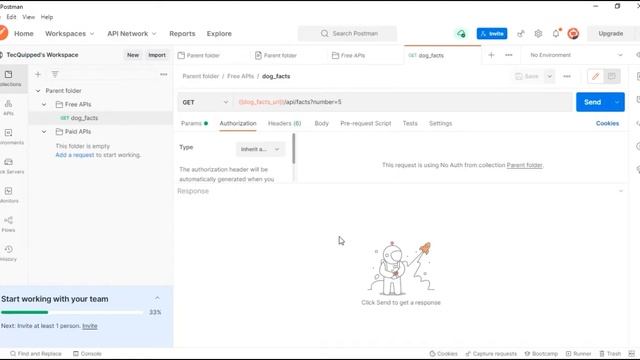This screenshot has width=640, height=360.
Task: Collapse the Paid APIs folder
Action: 44,132
